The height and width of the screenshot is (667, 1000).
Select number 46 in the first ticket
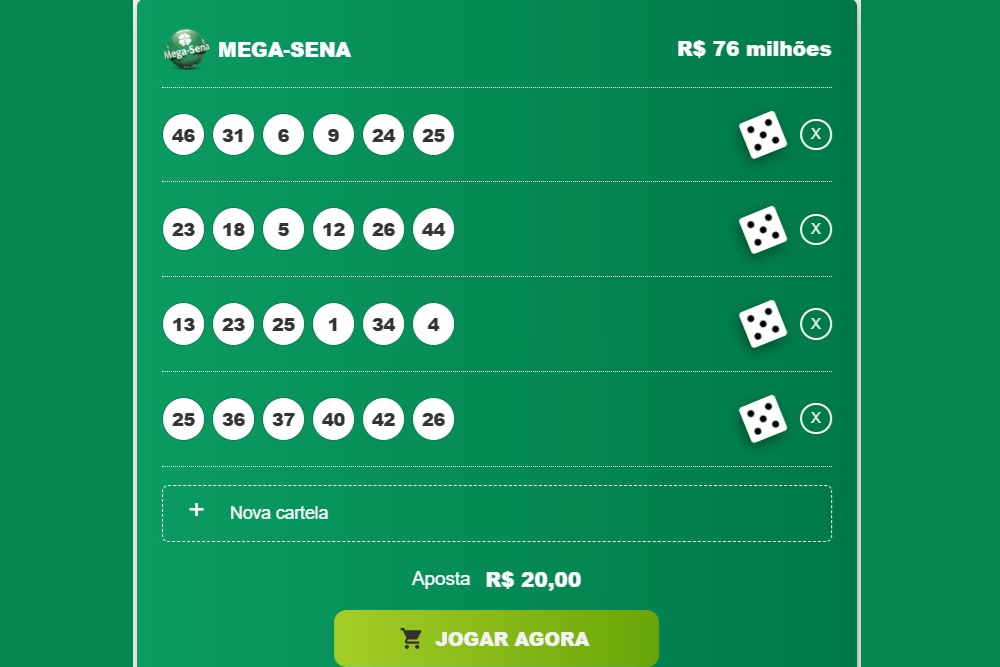coord(184,135)
